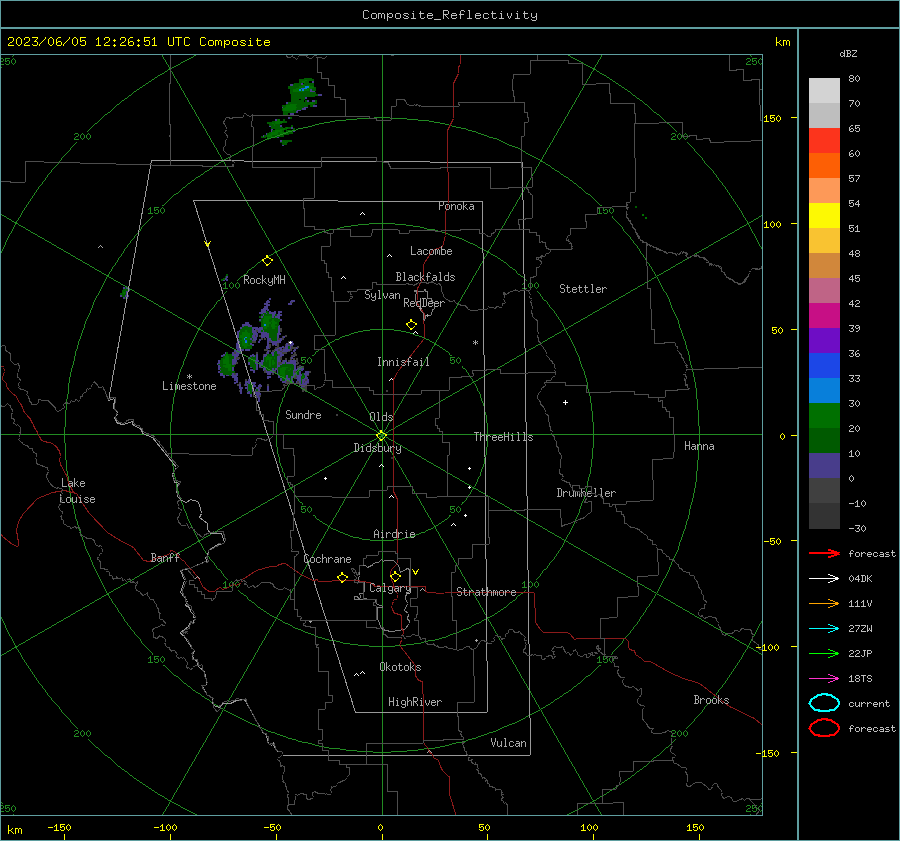
Task: Click the Strathmore label
Action: point(486,592)
